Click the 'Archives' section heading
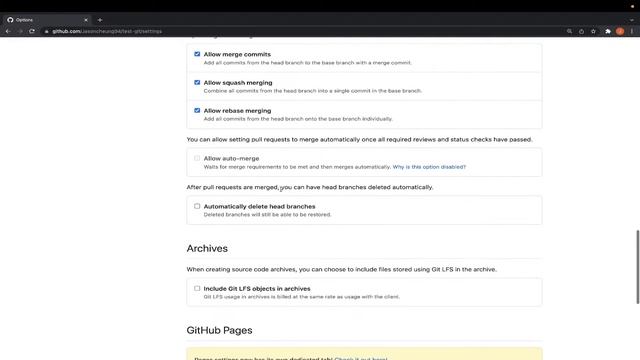This screenshot has height=360, width=640. click(x=207, y=248)
